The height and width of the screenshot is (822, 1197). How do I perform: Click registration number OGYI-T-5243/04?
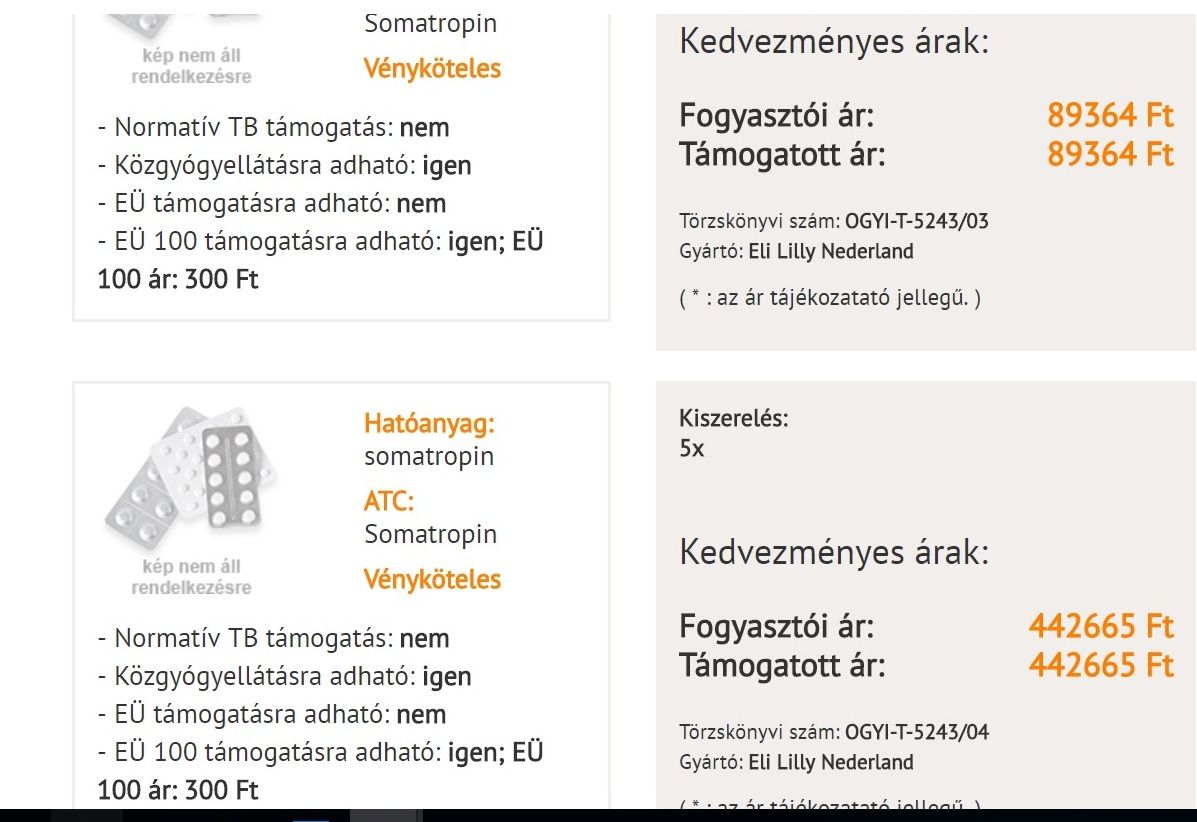click(917, 732)
